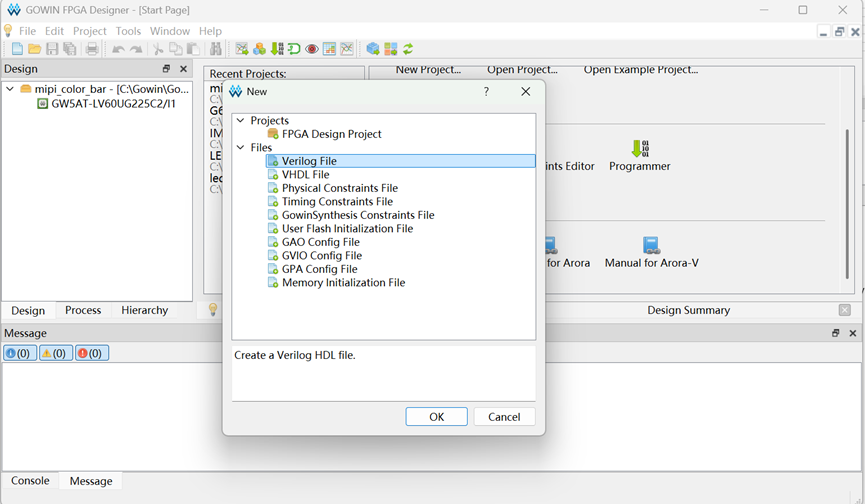Click the colored grid layout icon

pos(391,49)
